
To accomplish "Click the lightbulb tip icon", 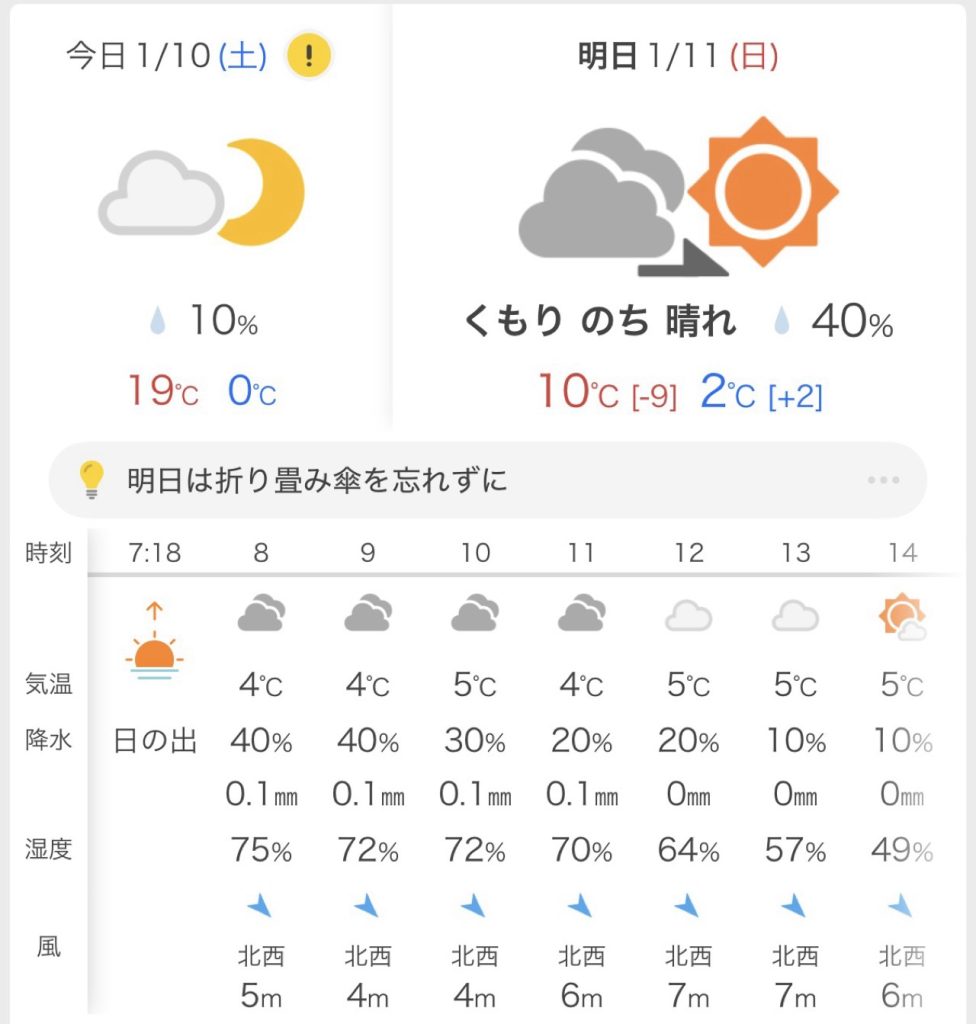I will [92, 481].
